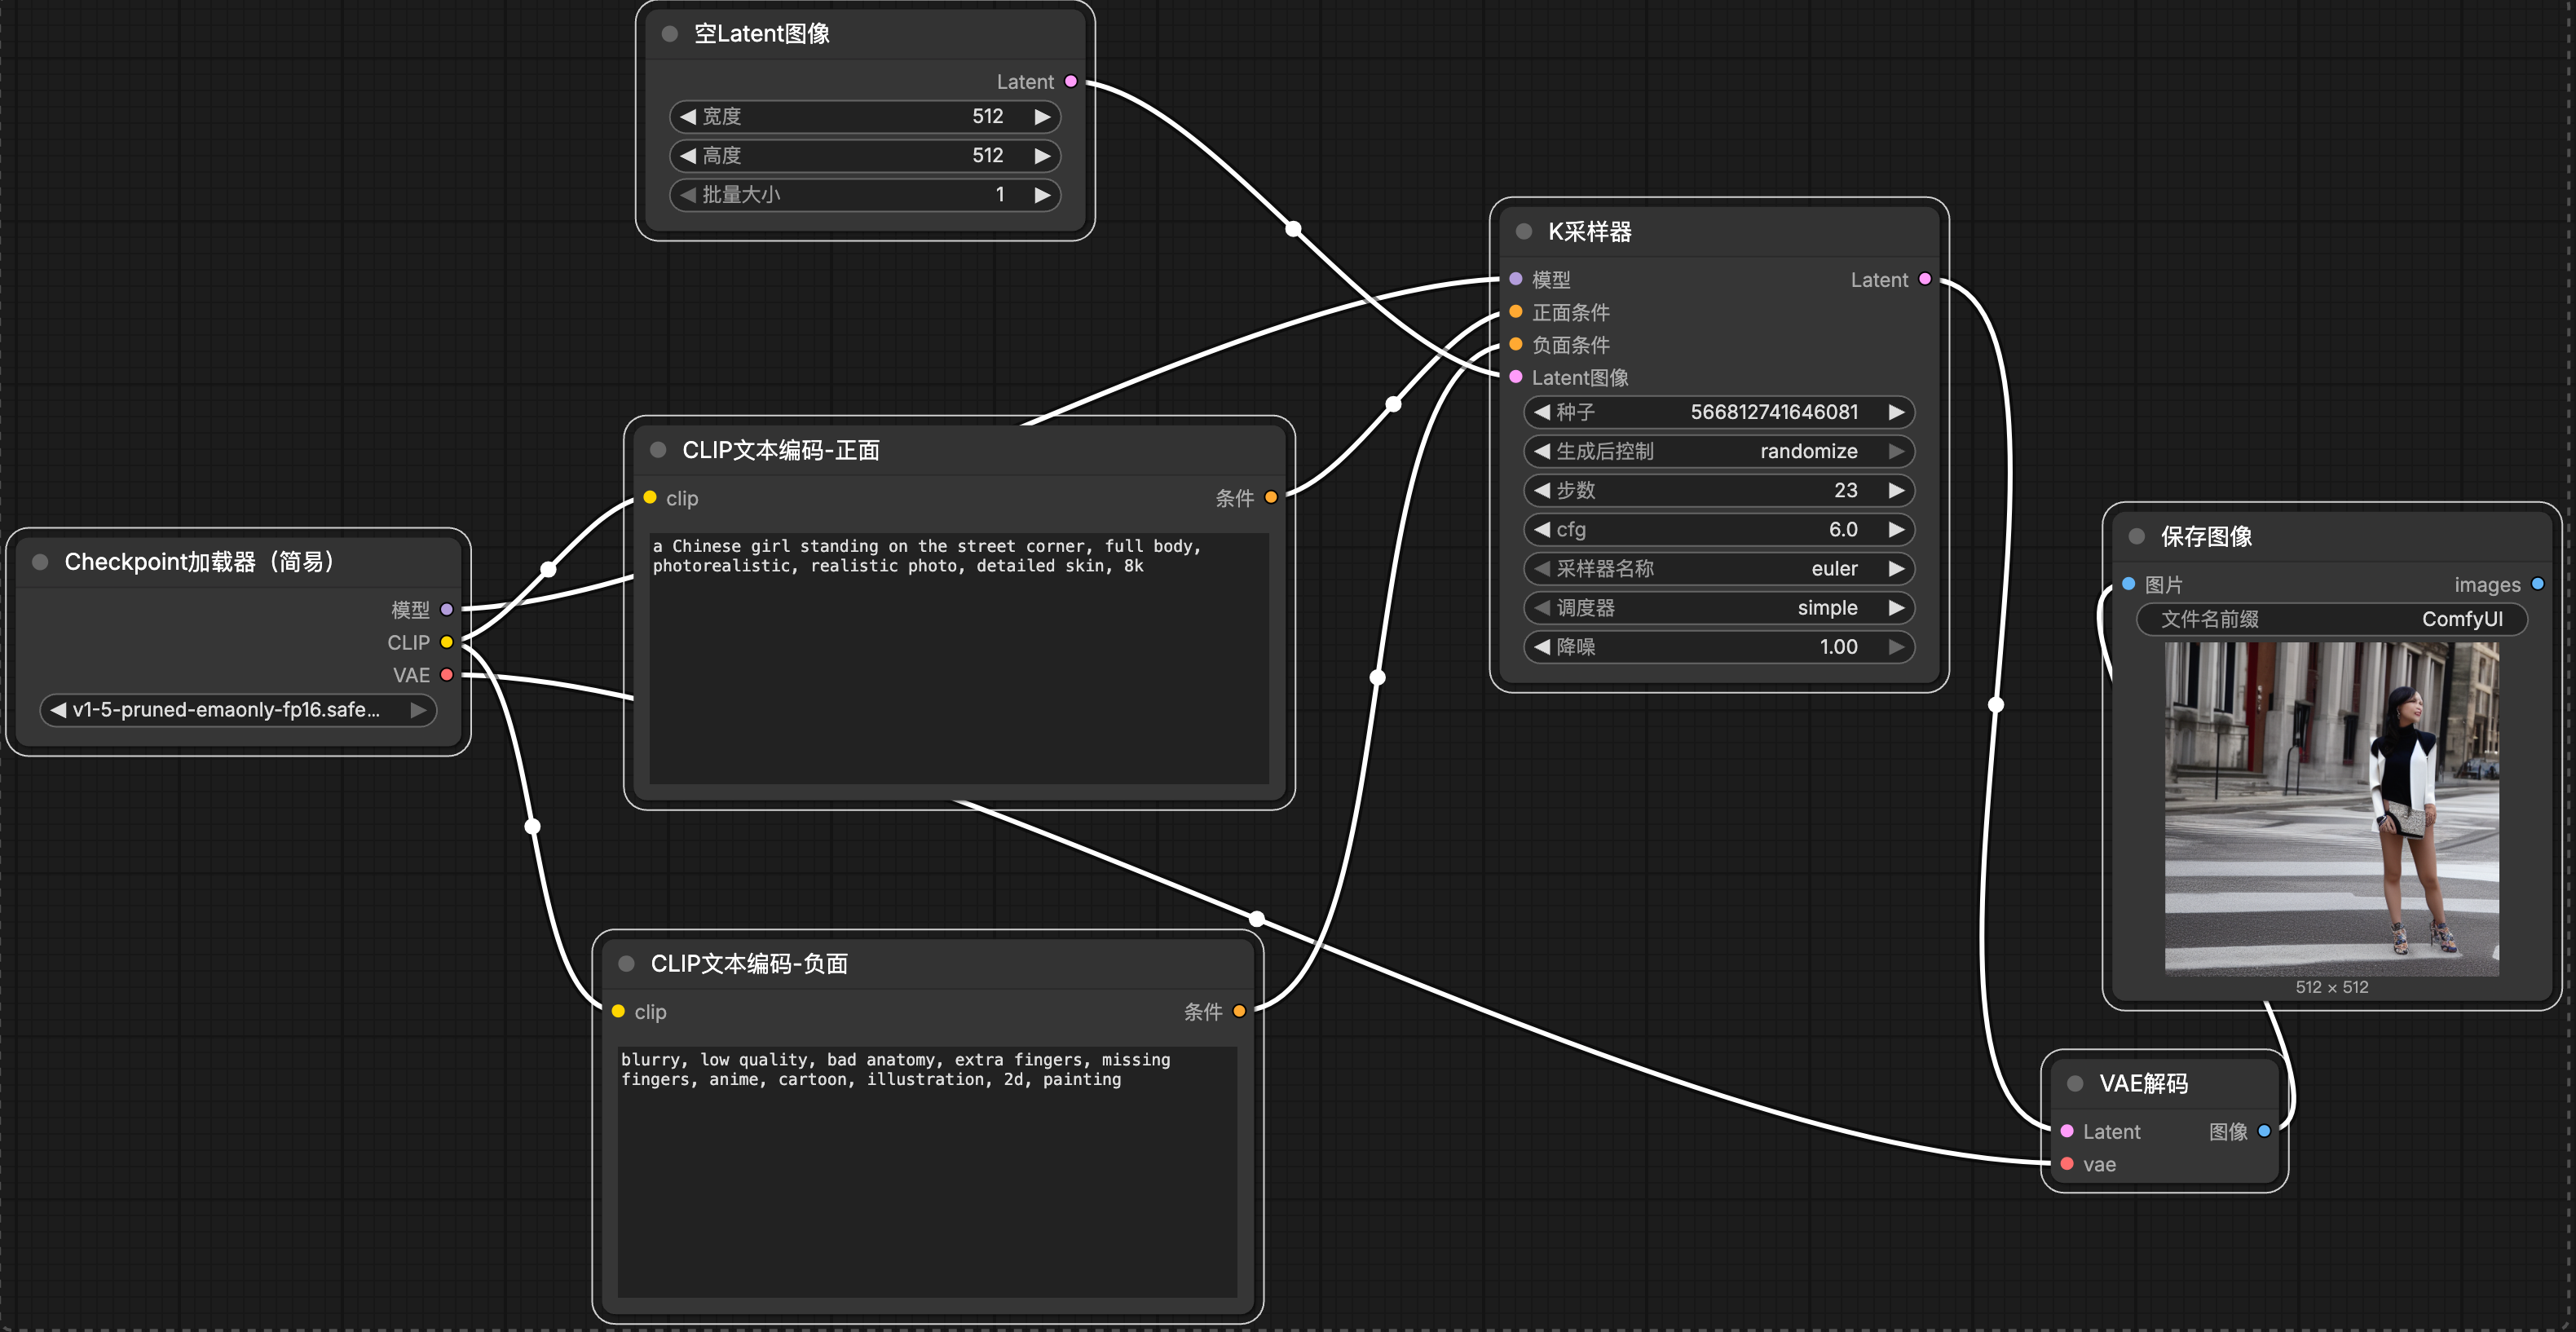Increase 批量大小 with right arrow

pos(1042,195)
